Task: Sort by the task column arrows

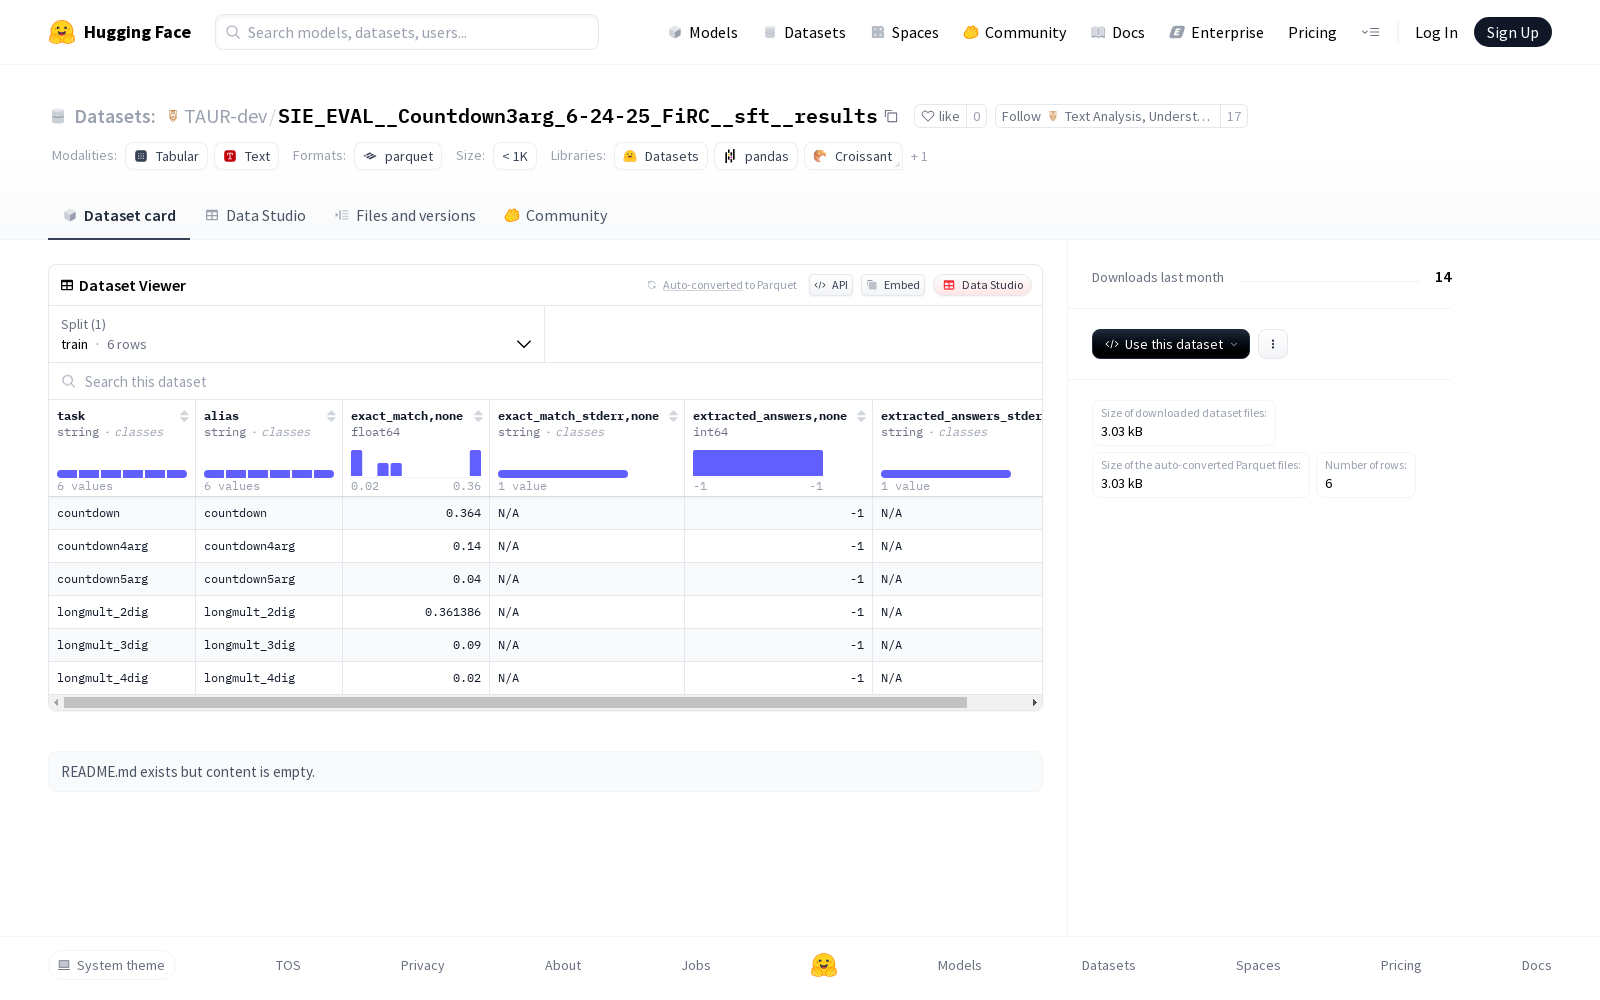Action: click(184, 416)
